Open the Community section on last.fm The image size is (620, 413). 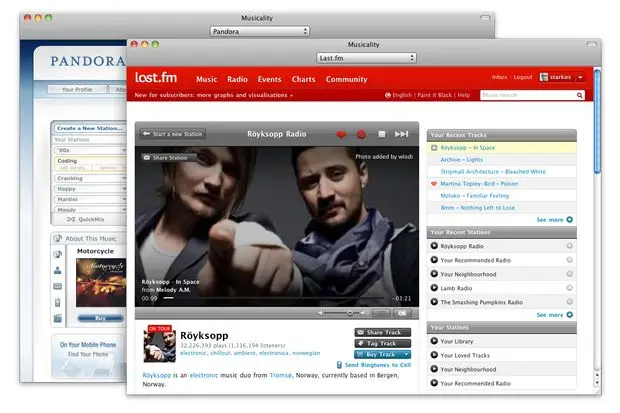point(346,79)
